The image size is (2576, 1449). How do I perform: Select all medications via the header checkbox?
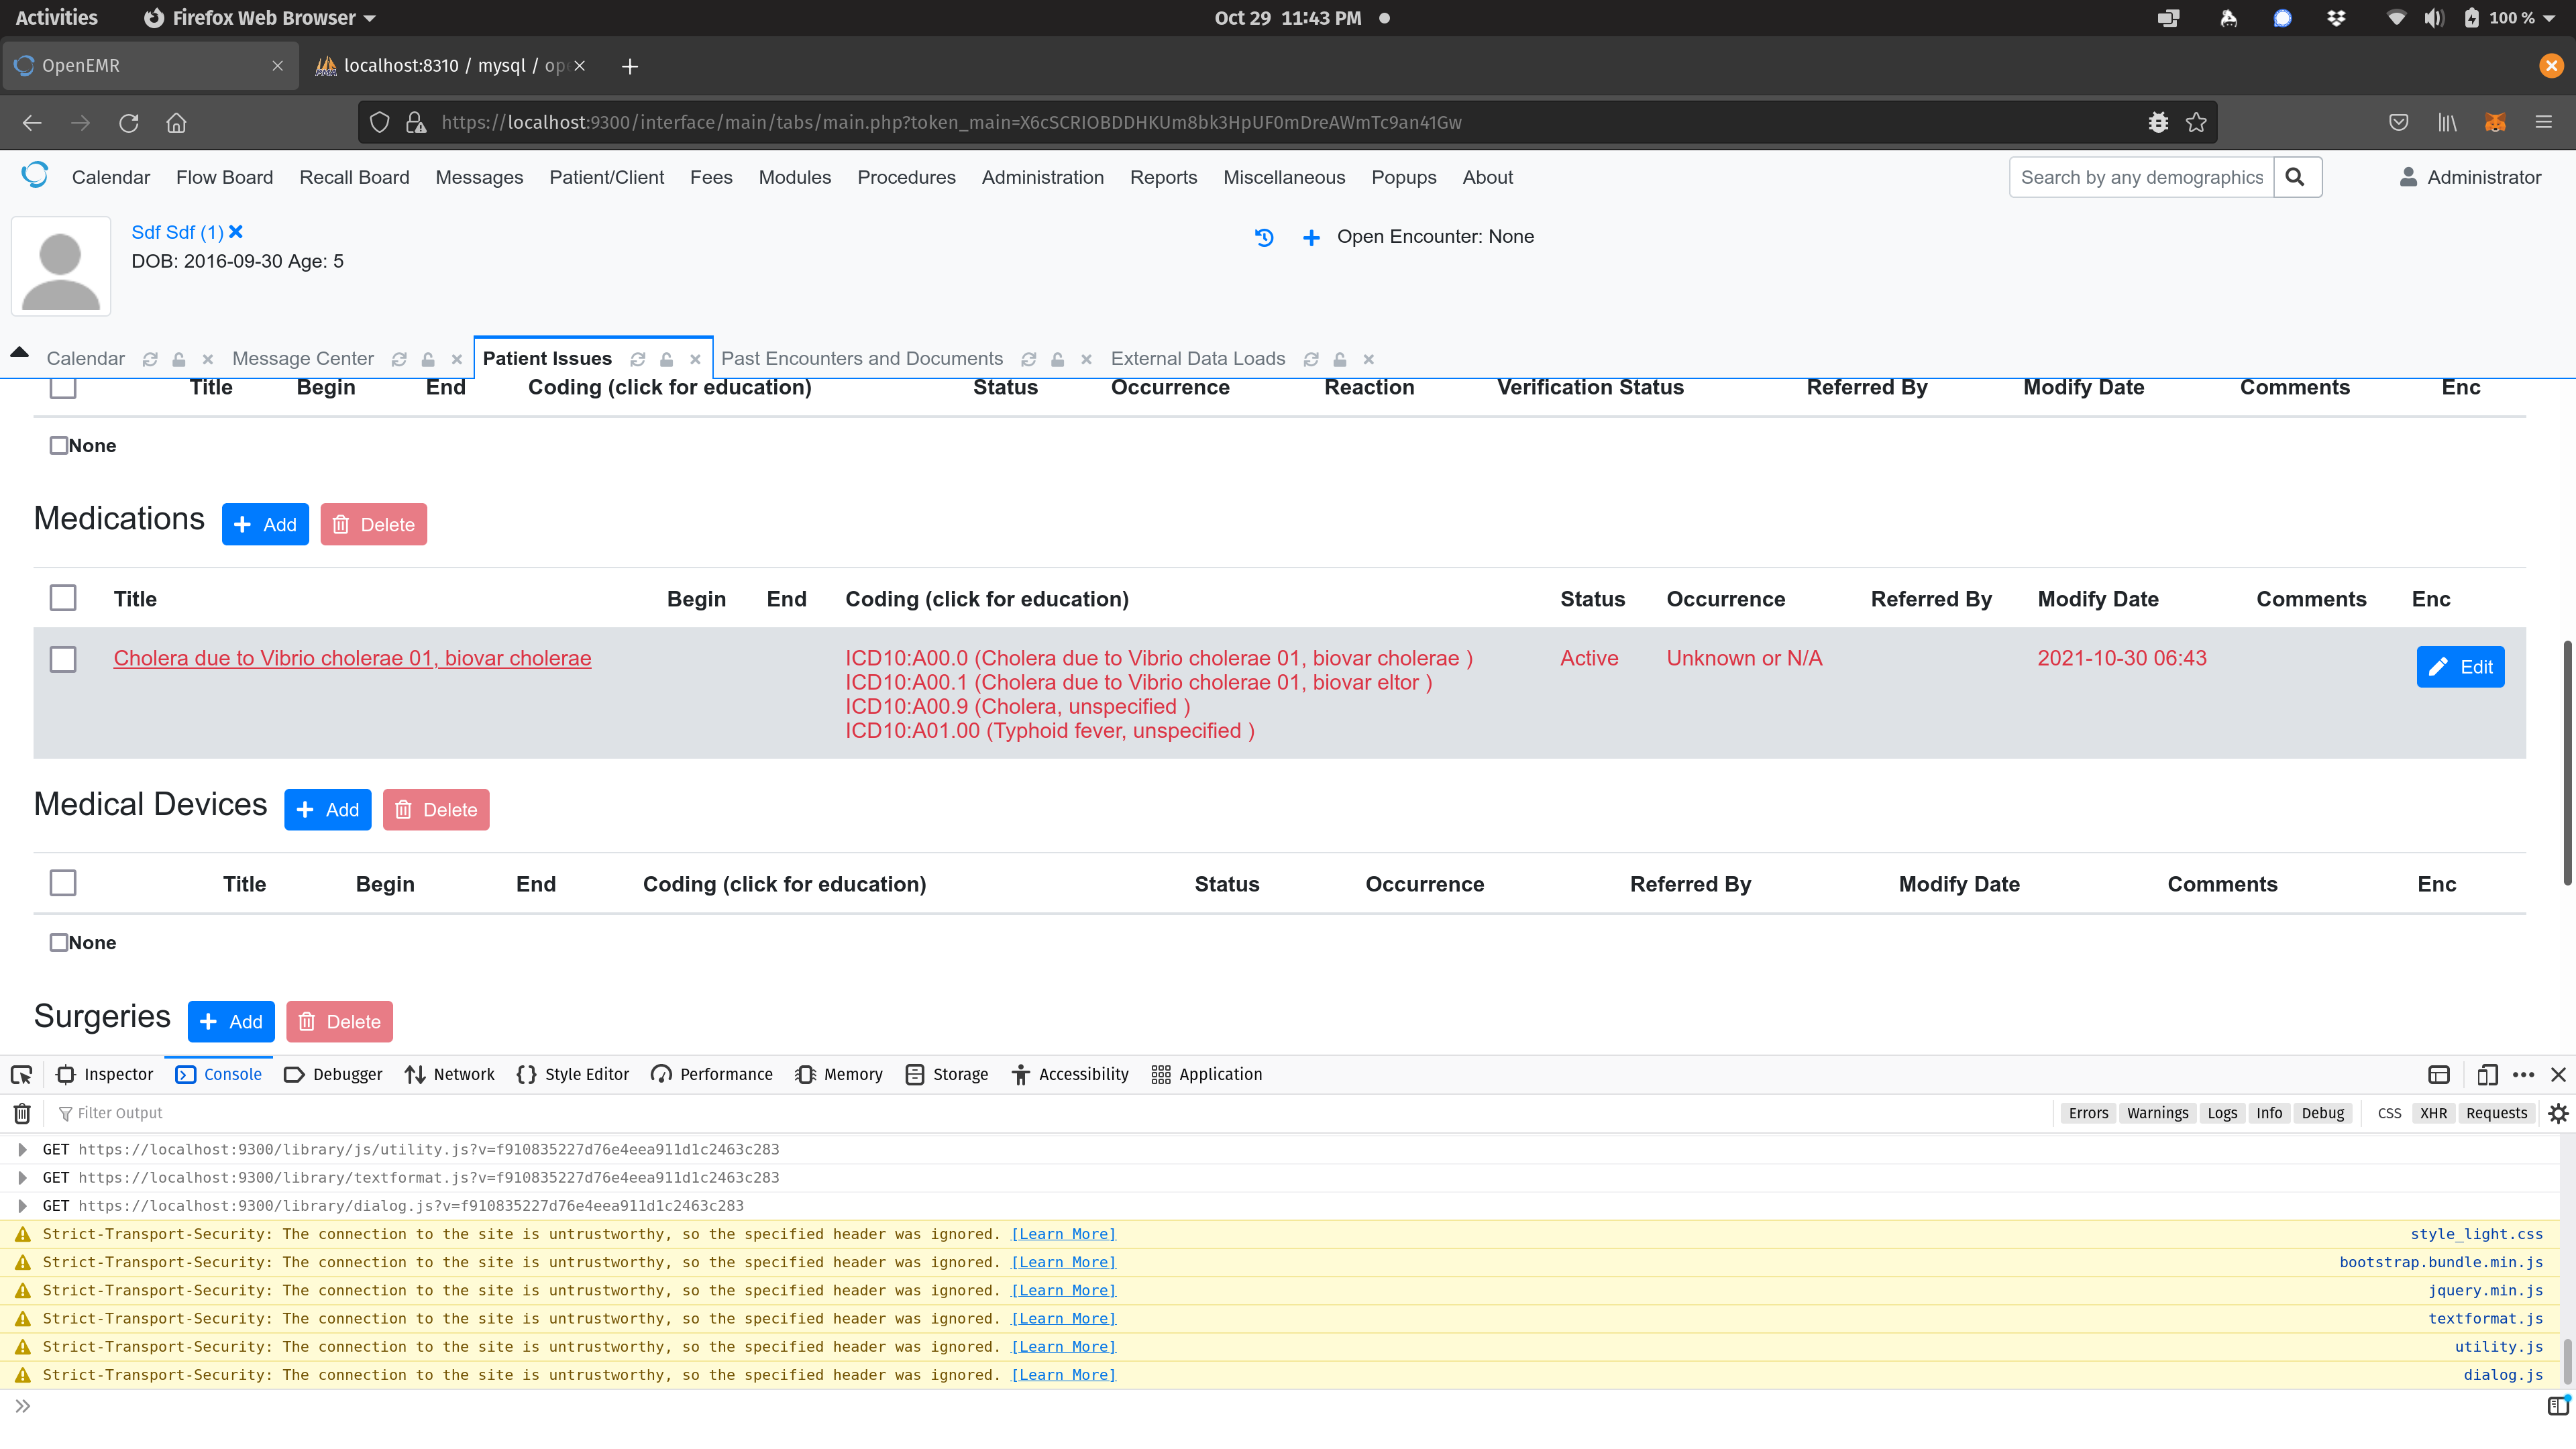pos(62,597)
